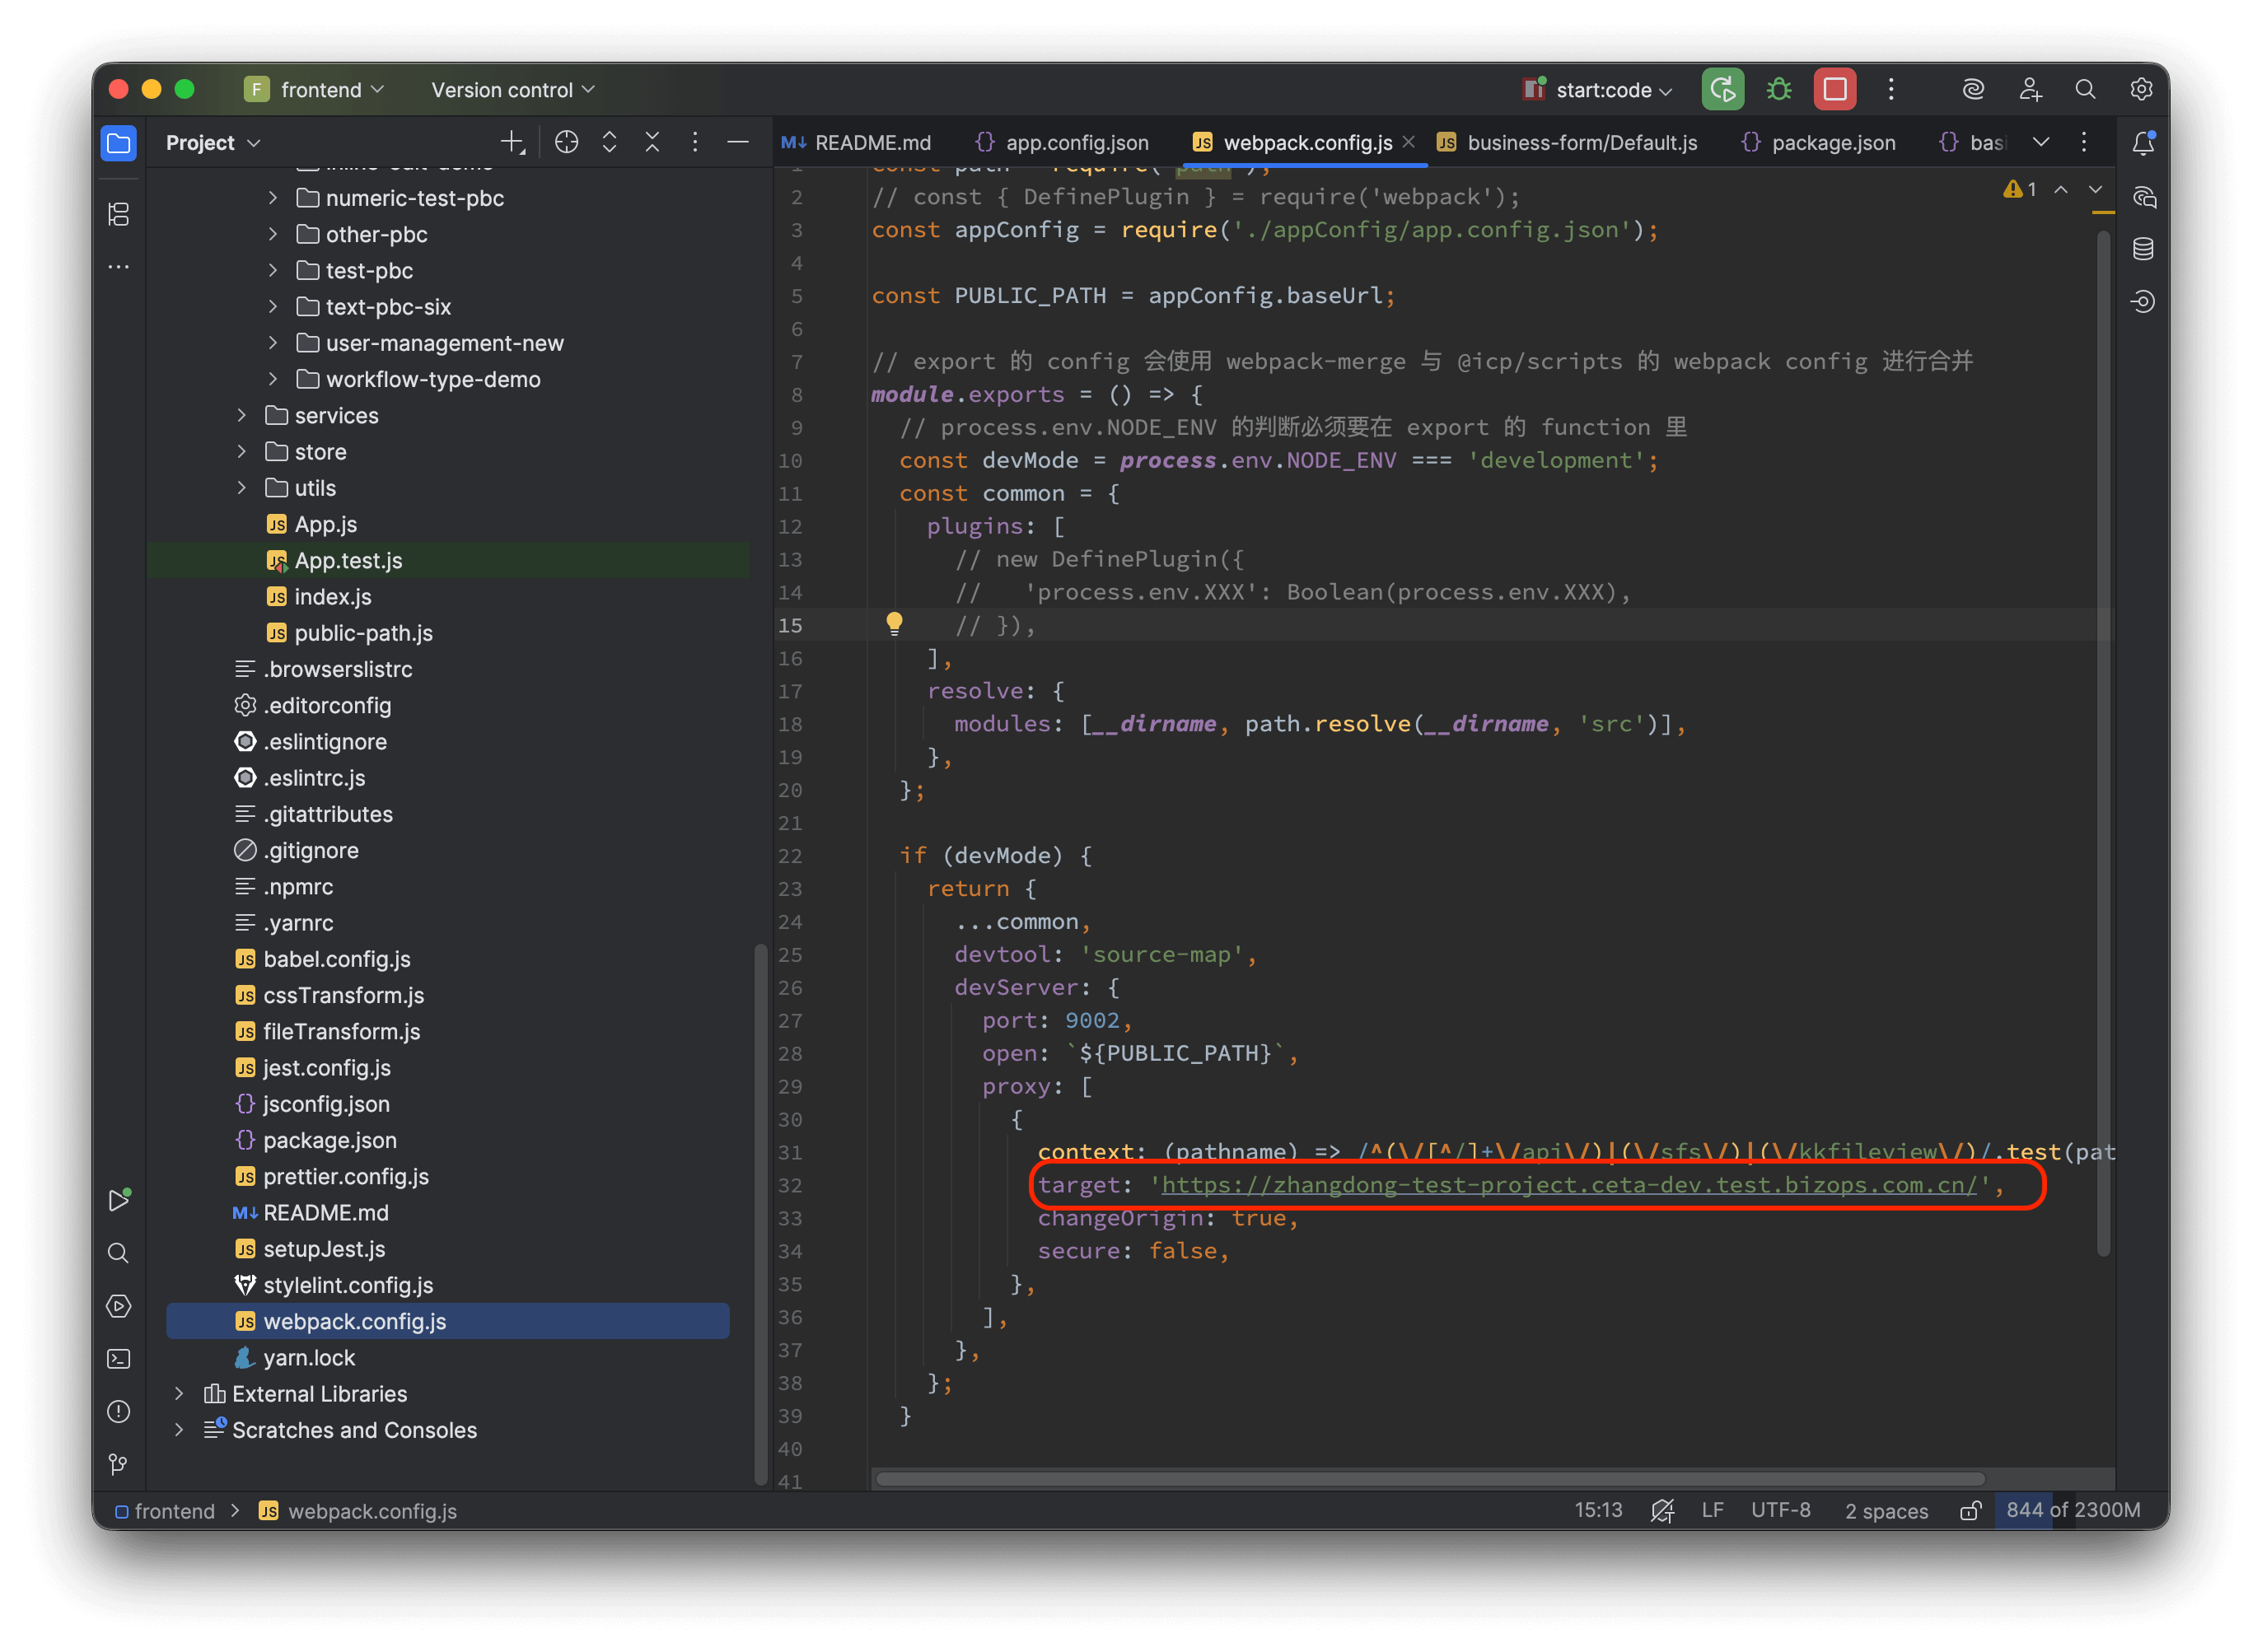Viewport: 2262px width, 1652px height.
Task: Open the Database tool window
Action: 2143,249
